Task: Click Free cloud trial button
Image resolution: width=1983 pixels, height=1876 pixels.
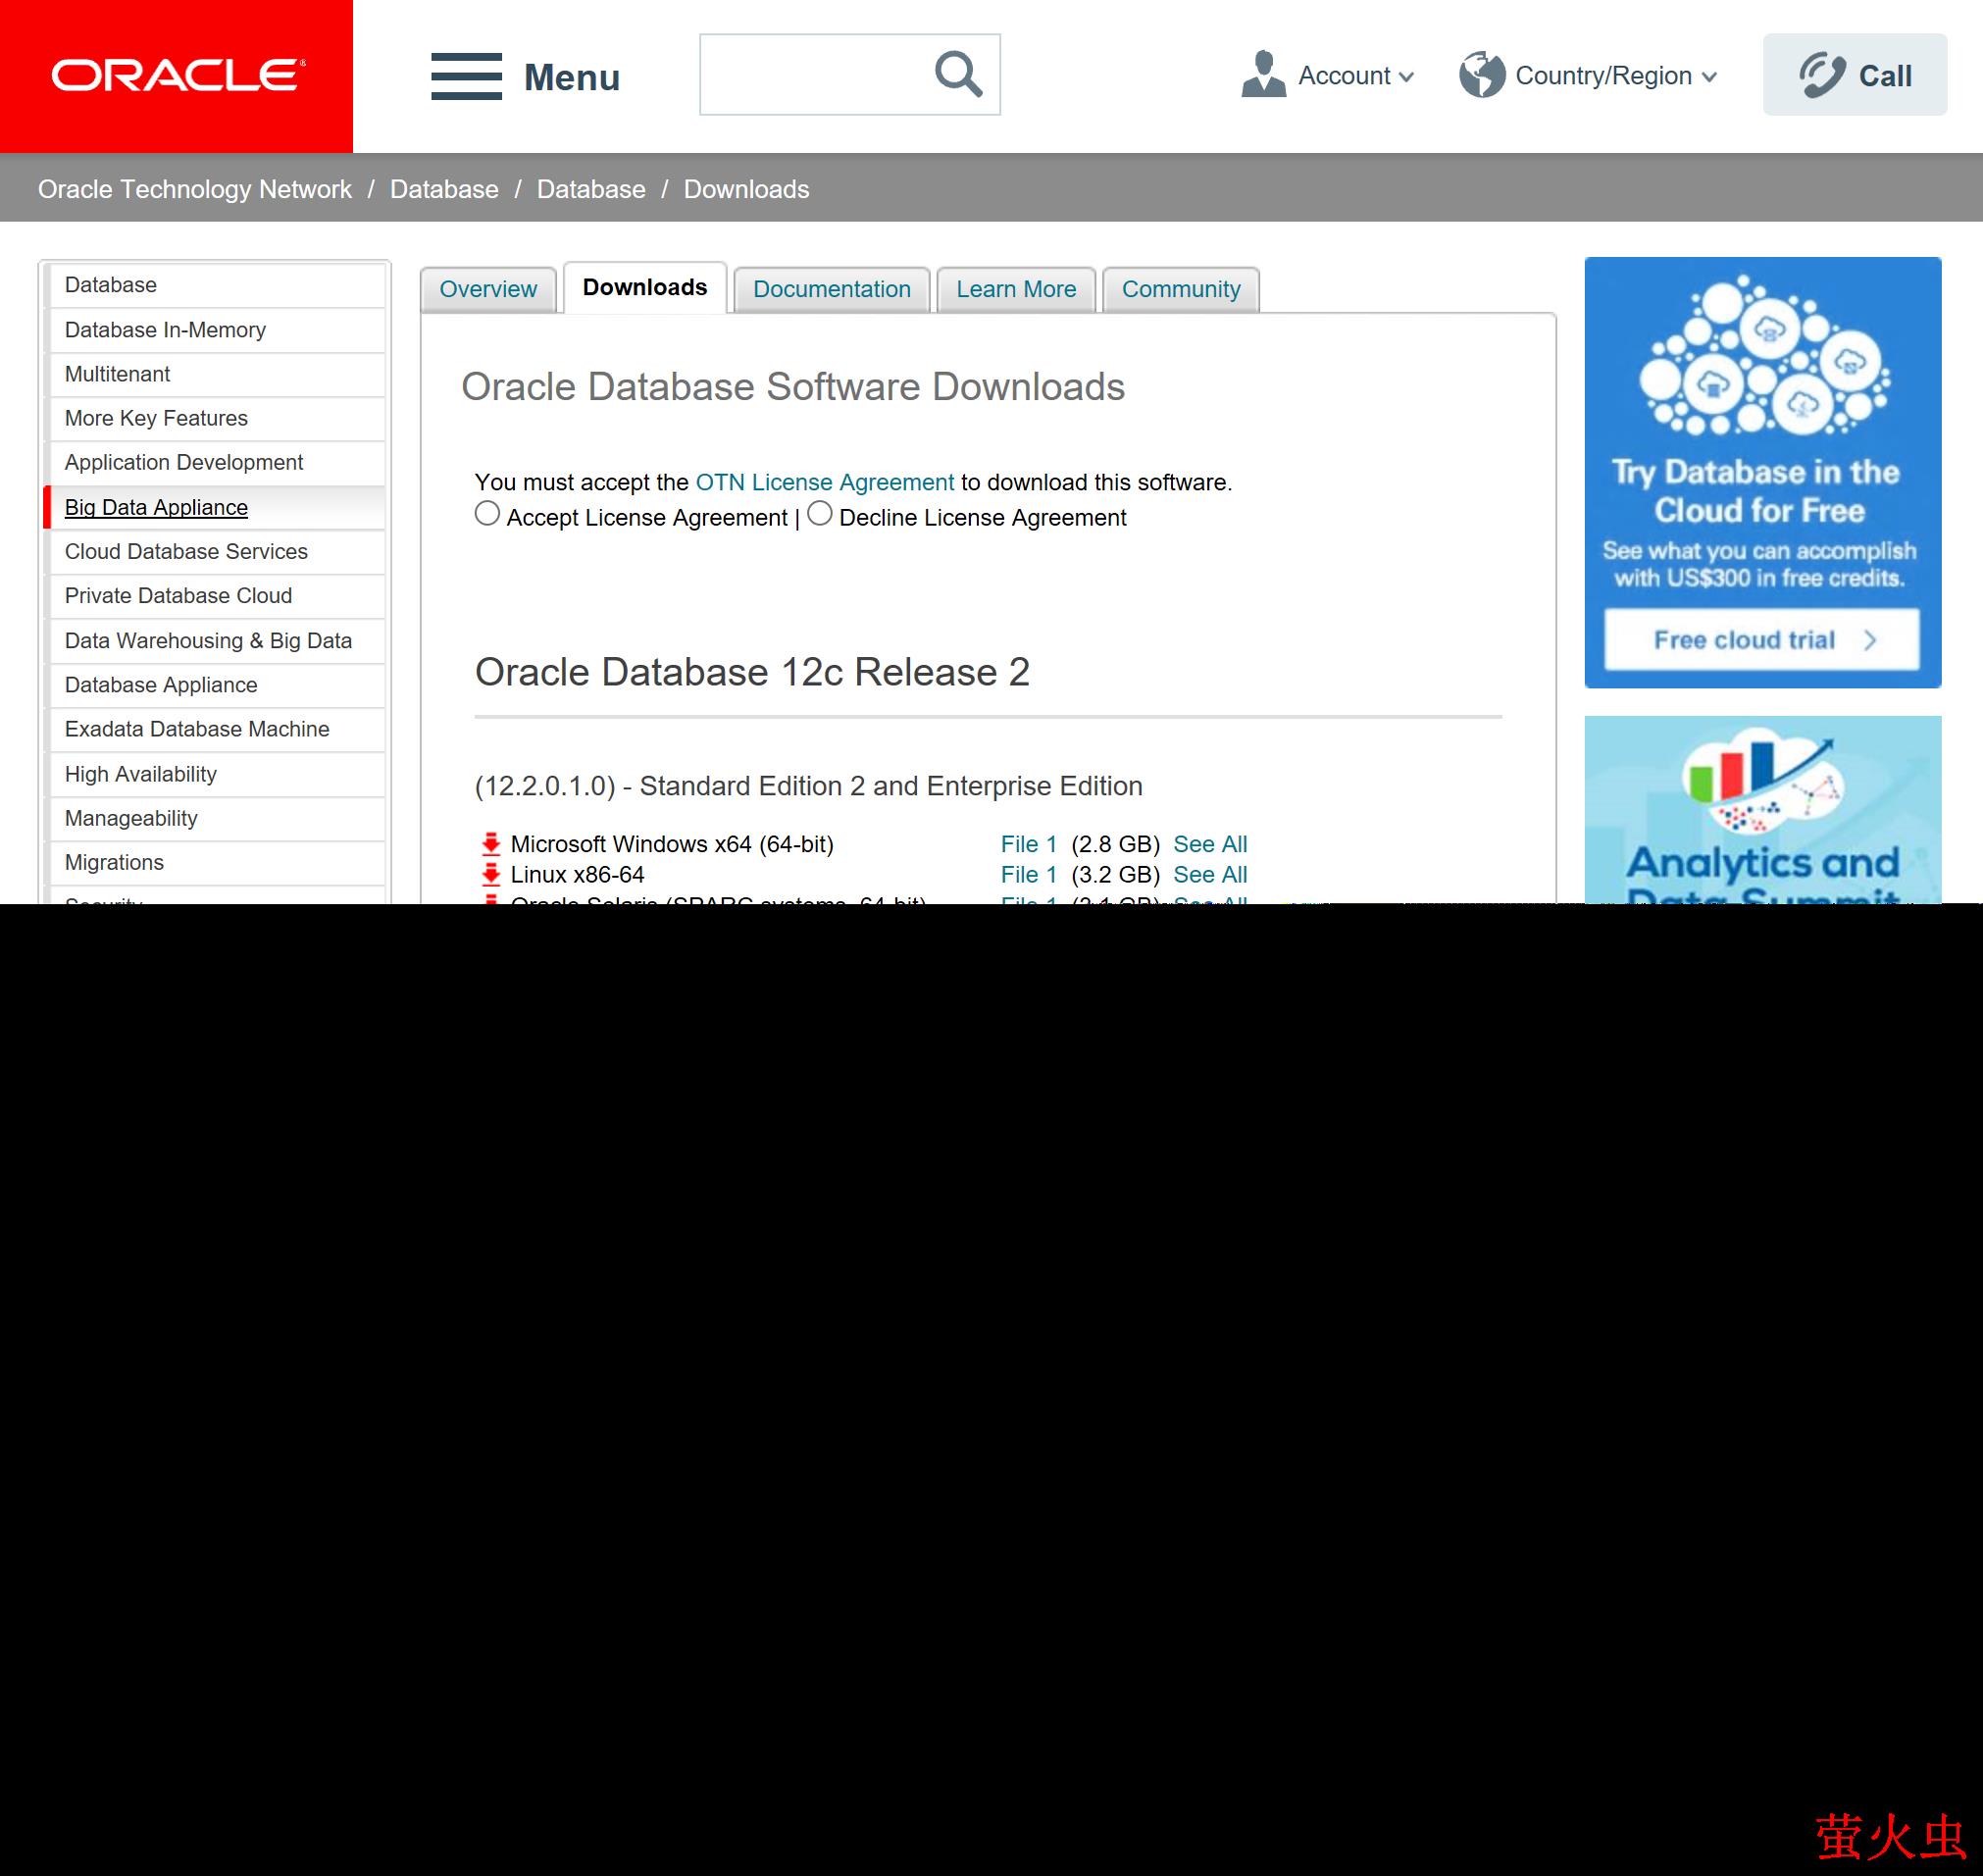Action: coord(1761,640)
